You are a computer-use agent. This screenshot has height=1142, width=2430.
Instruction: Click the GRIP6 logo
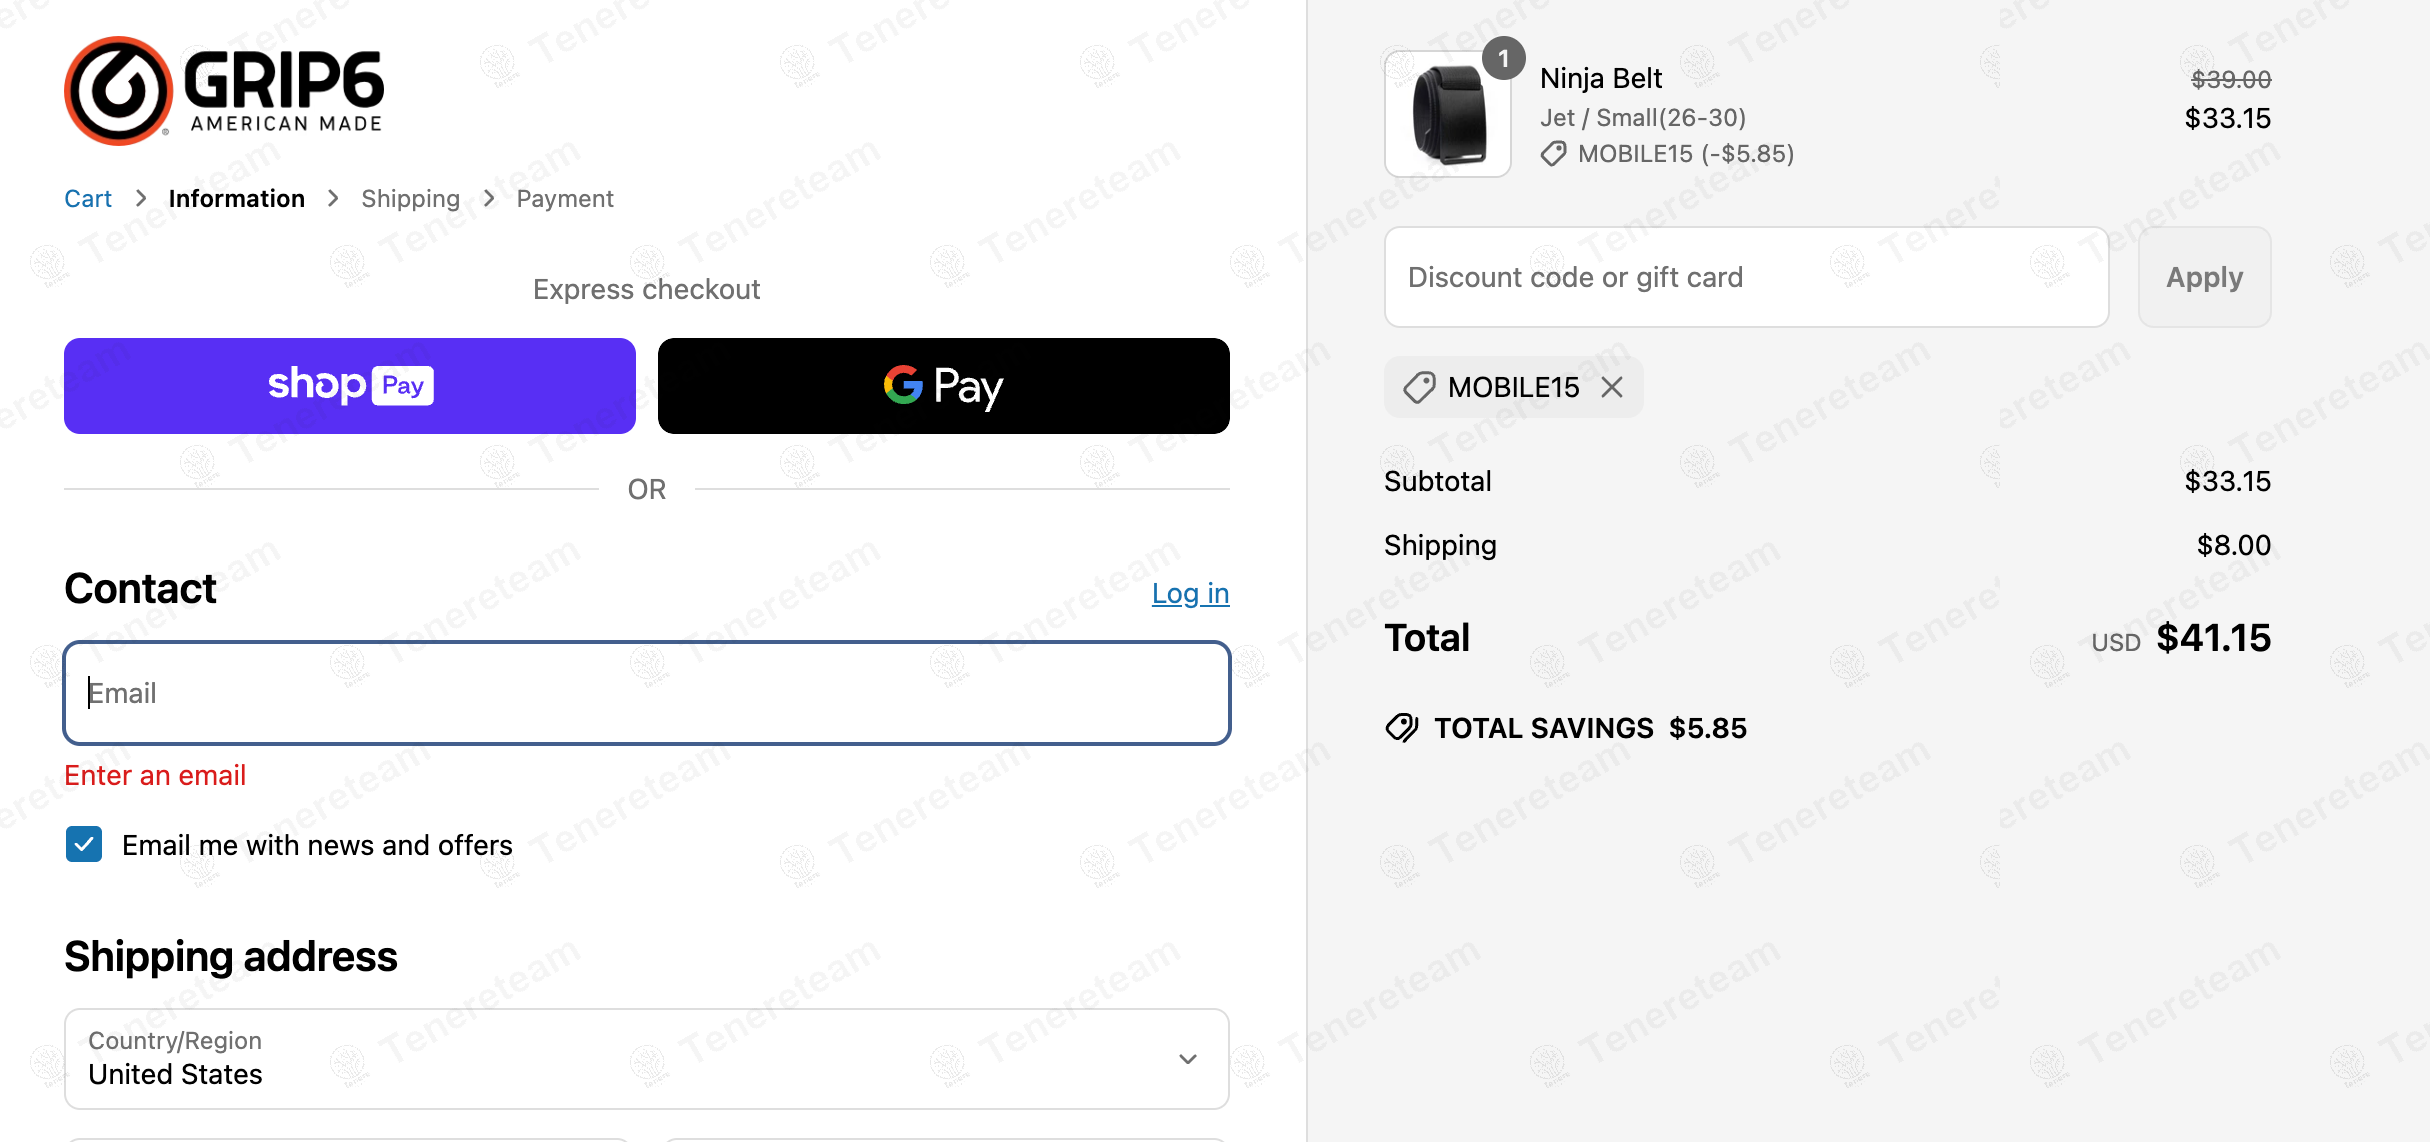coord(224,91)
